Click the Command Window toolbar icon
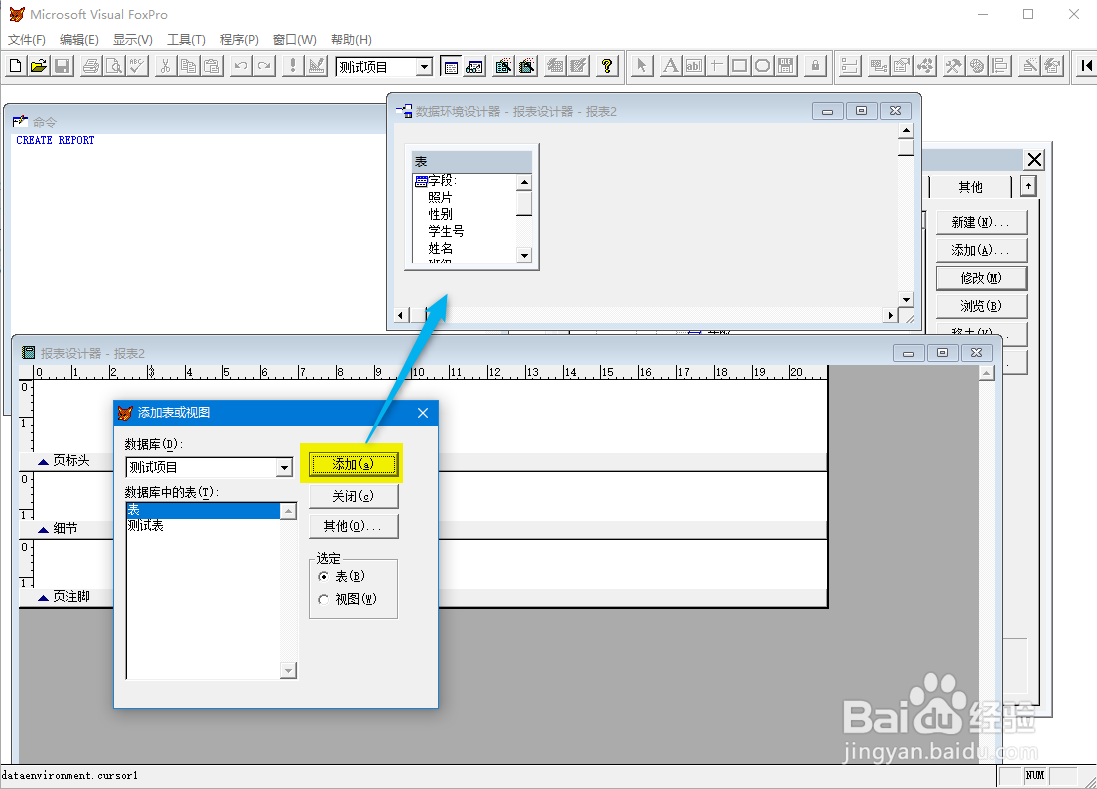Viewport: 1097px width, 789px height. pos(451,66)
